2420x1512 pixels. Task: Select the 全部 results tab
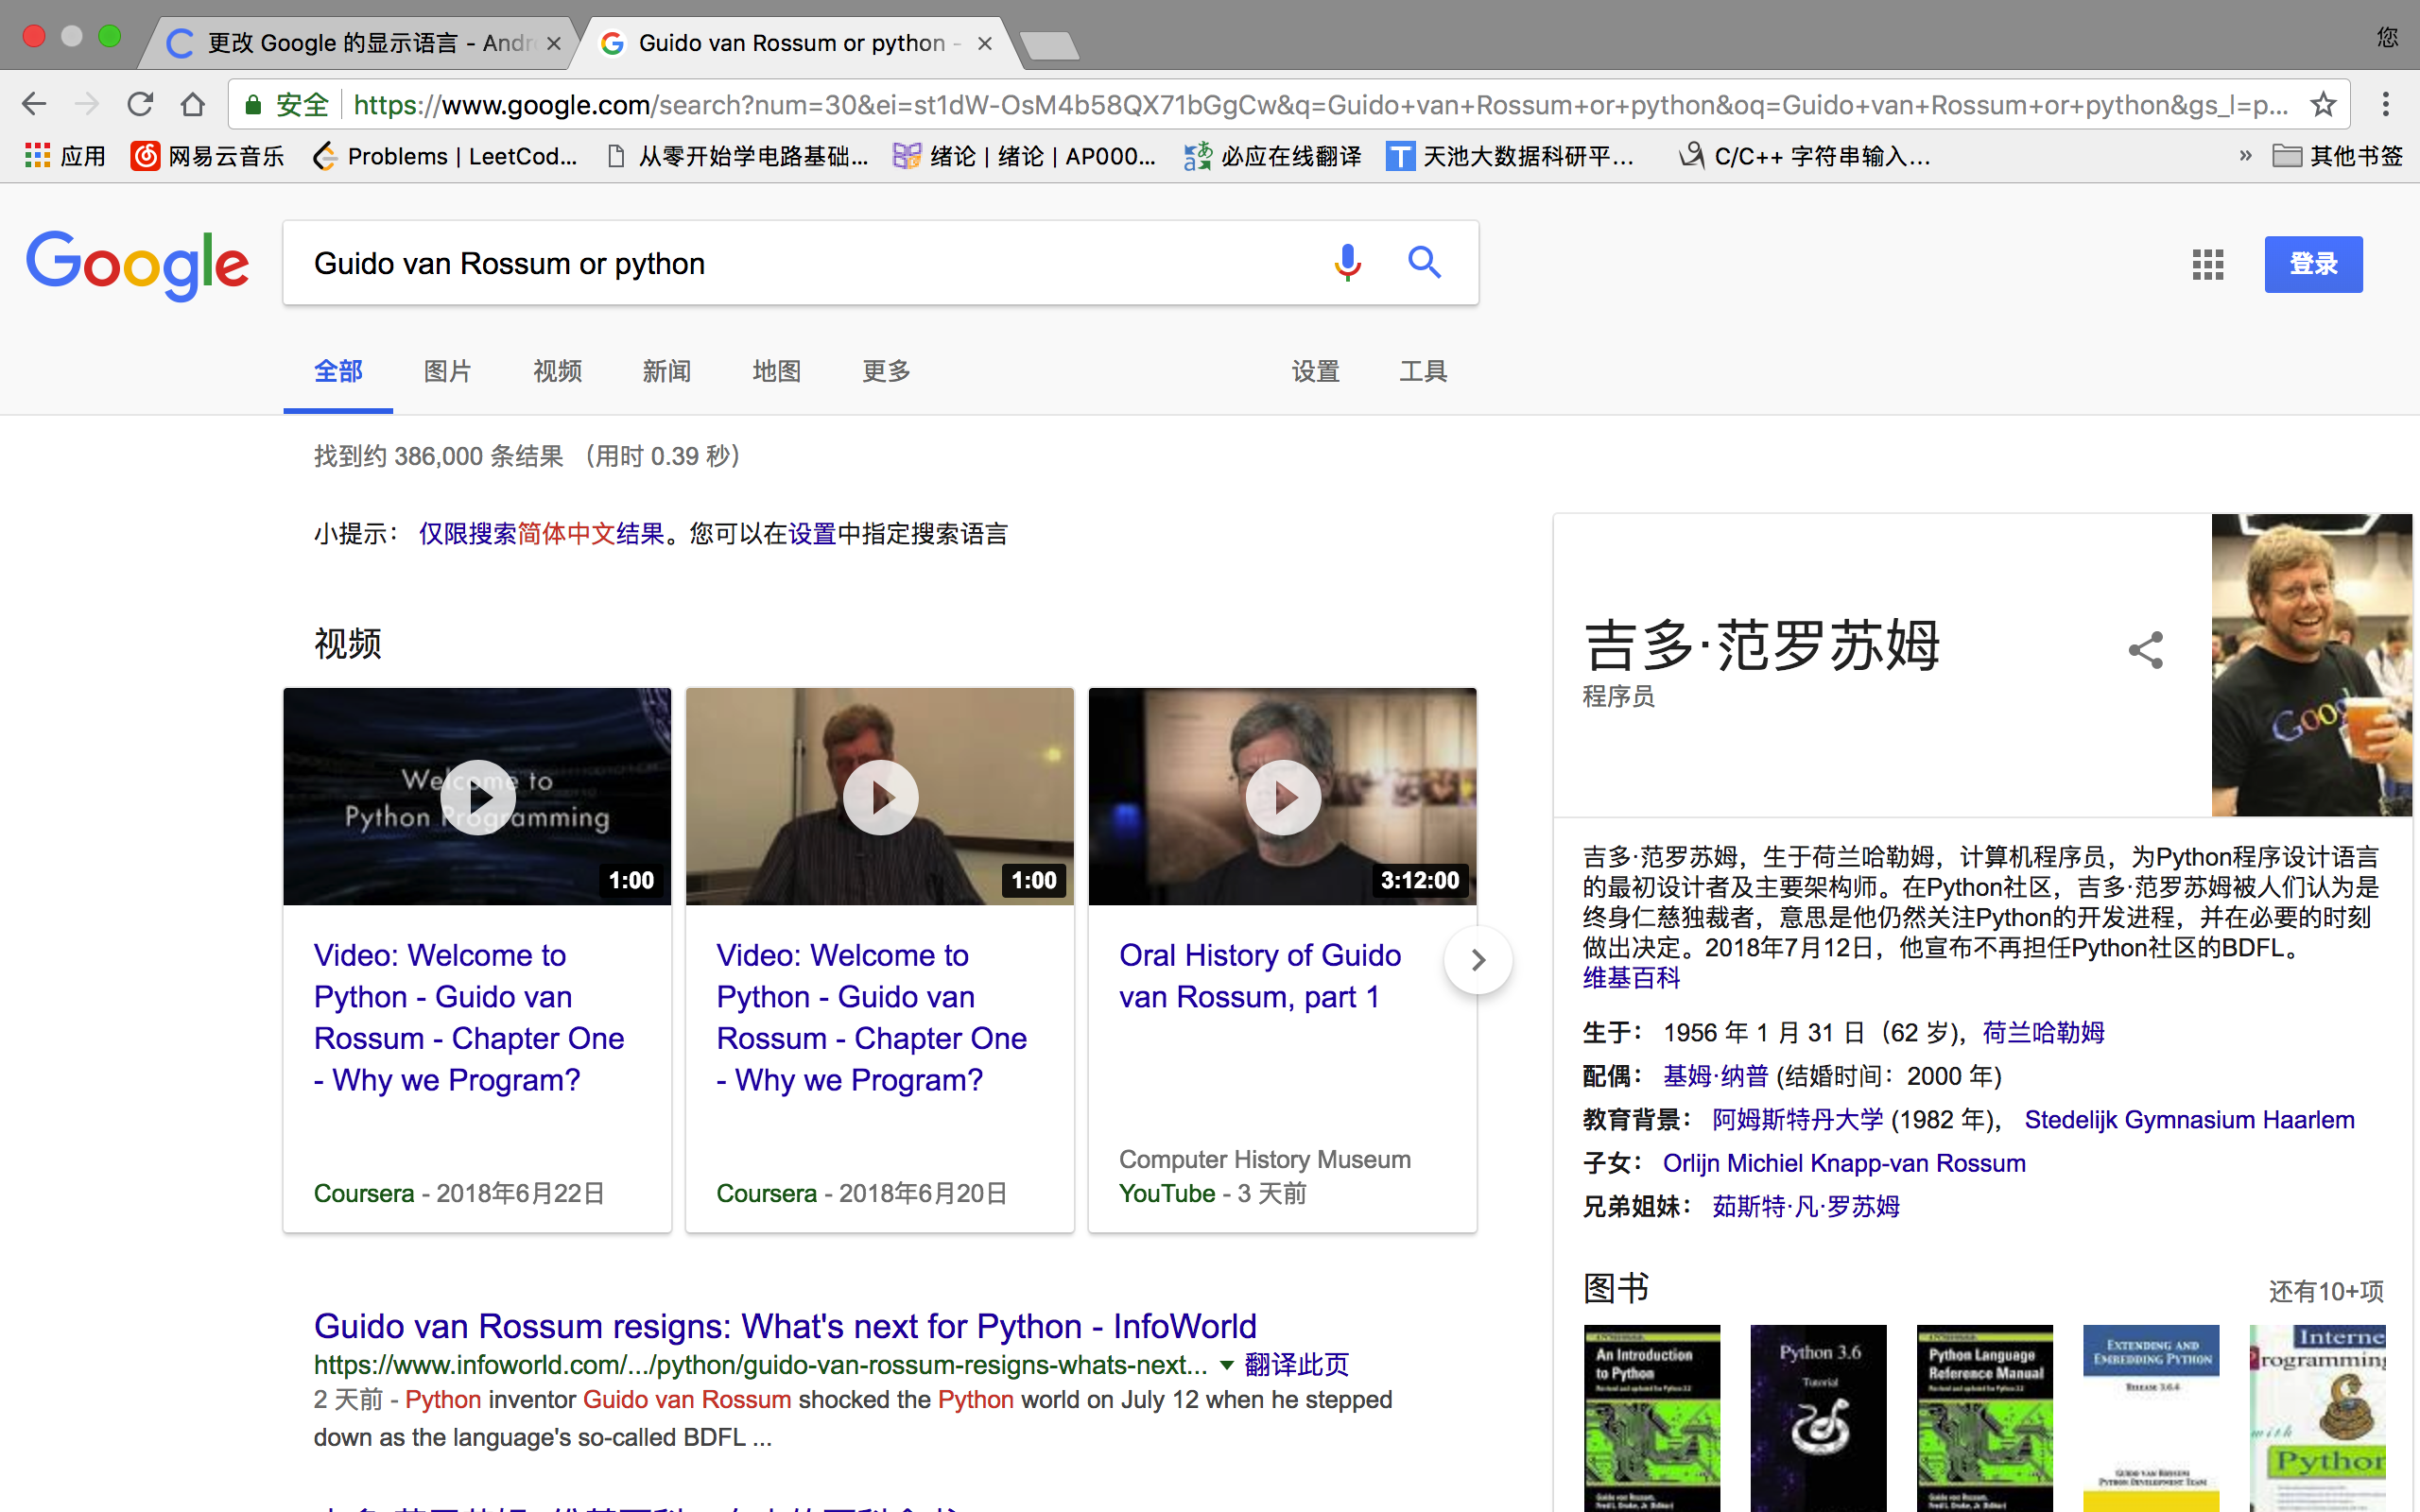click(338, 372)
